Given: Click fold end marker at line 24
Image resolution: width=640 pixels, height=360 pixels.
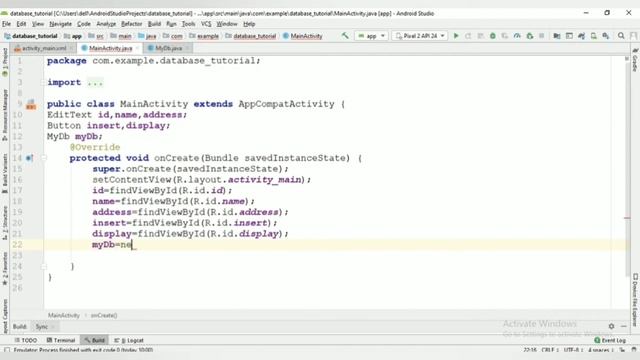Looking at the screenshot, I should point(43,267).
